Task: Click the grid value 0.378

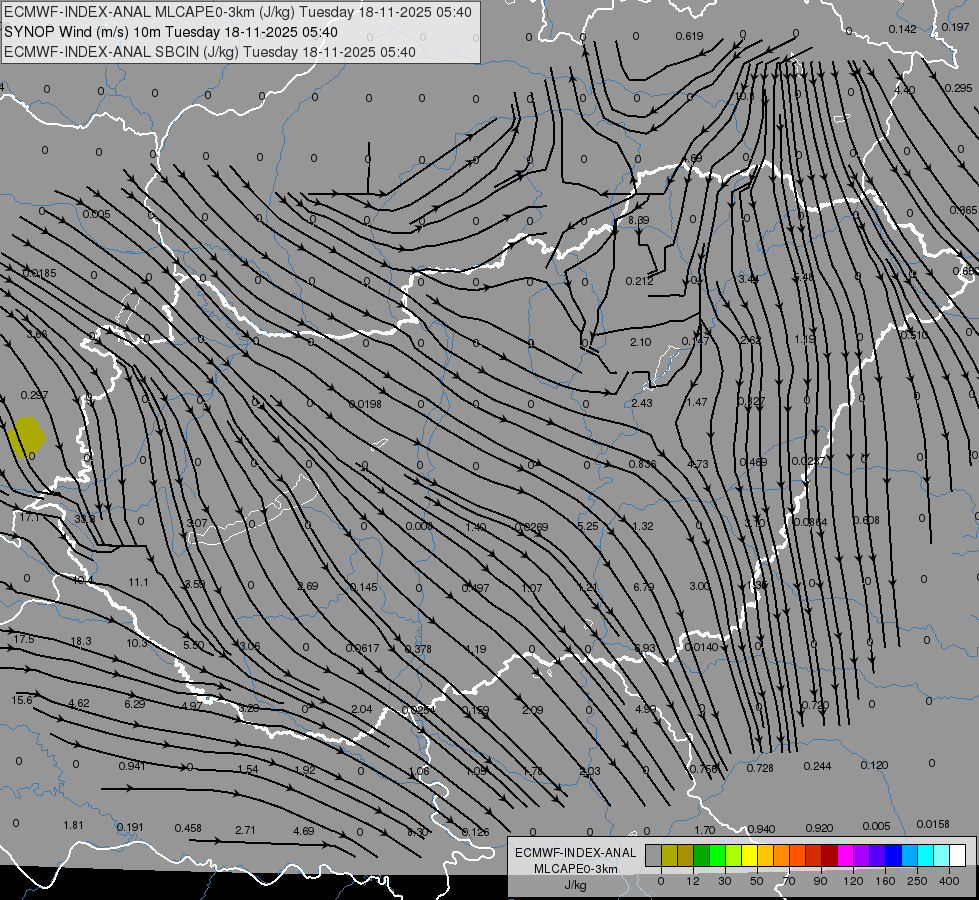Action: tap(418, 649)
